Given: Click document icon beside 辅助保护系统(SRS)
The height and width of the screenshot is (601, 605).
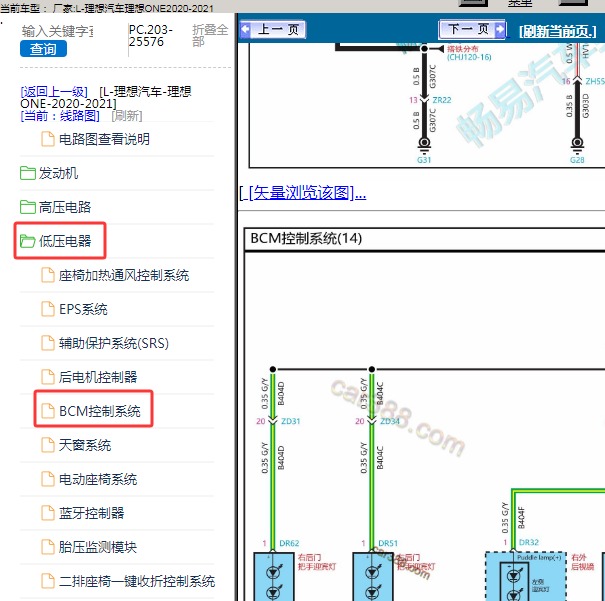Looking at the screenshot, I should point(48,343).
